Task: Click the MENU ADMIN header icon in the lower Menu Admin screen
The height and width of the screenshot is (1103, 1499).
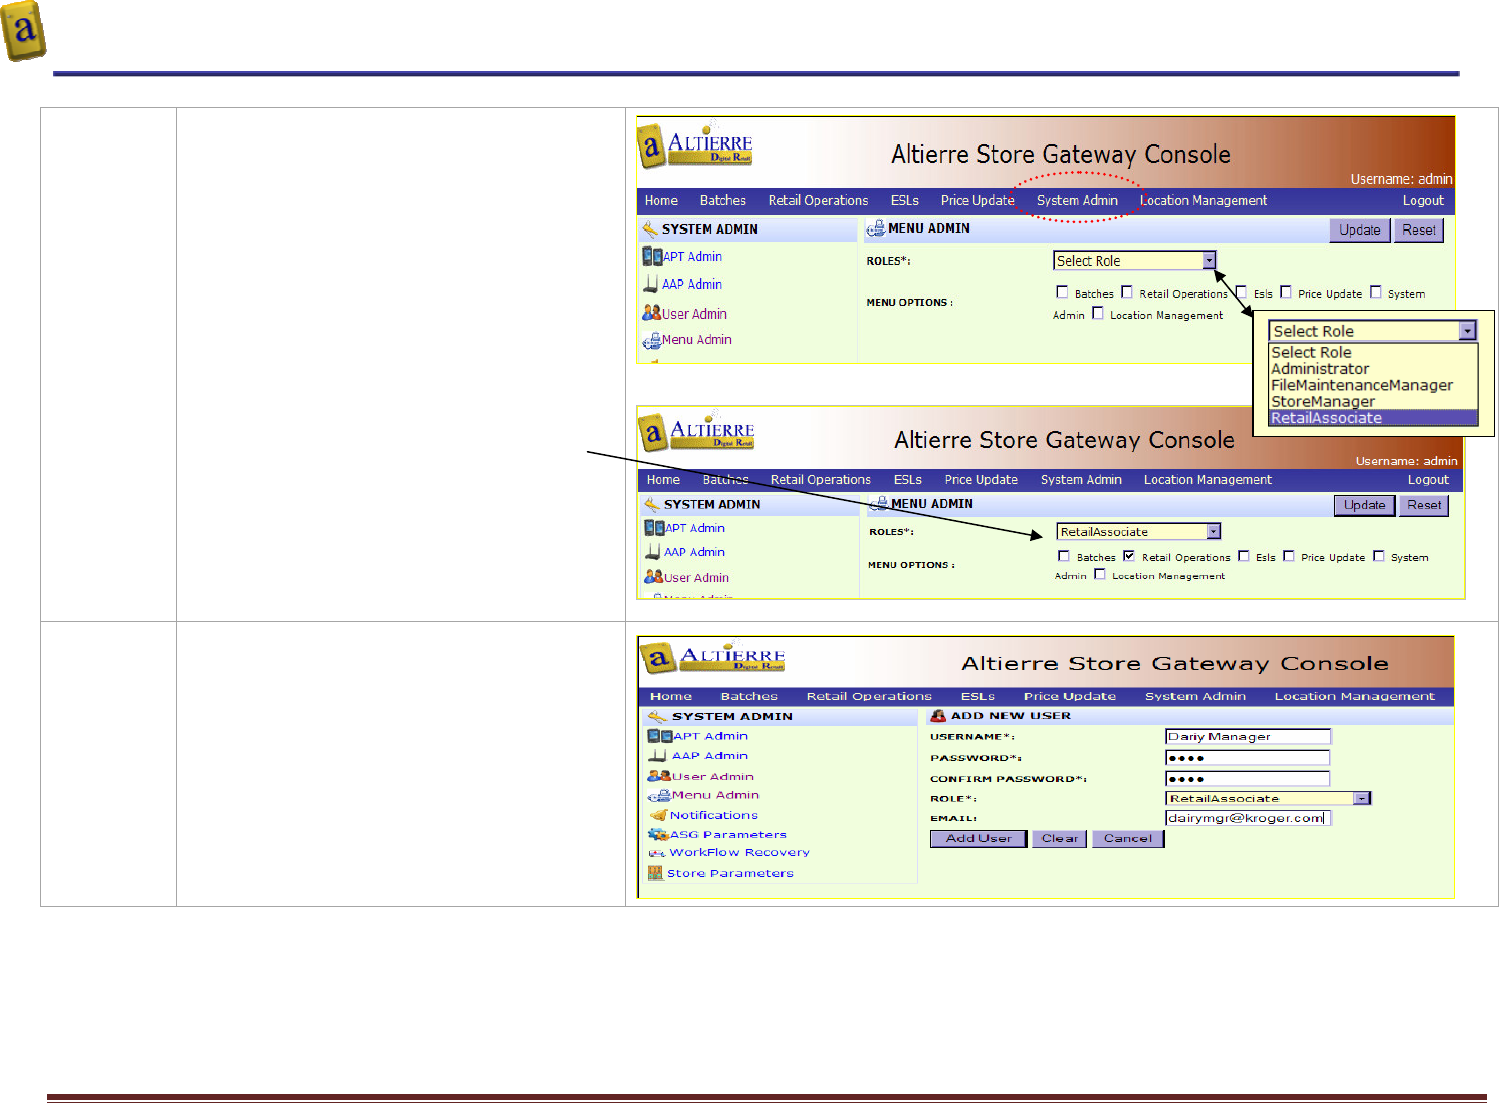Action: (x=879, y=504)
